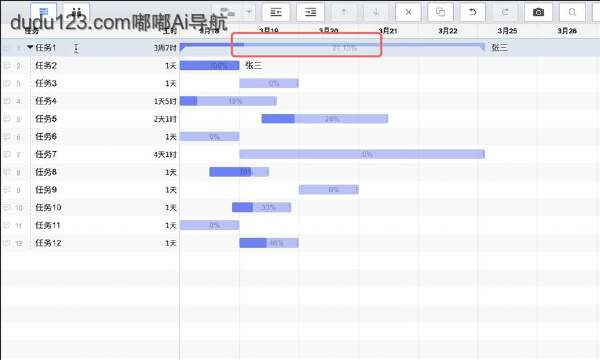Viewport: 600px width, 360px height.
Task: Click the search magnifier icon
Action: click(572, 12)
